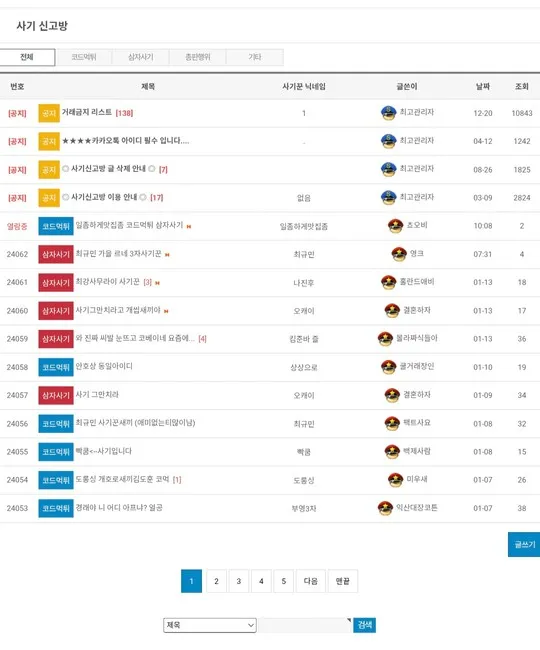Click the blue 코드먹튀 badge on post 24053

click(x=56, y=508)
